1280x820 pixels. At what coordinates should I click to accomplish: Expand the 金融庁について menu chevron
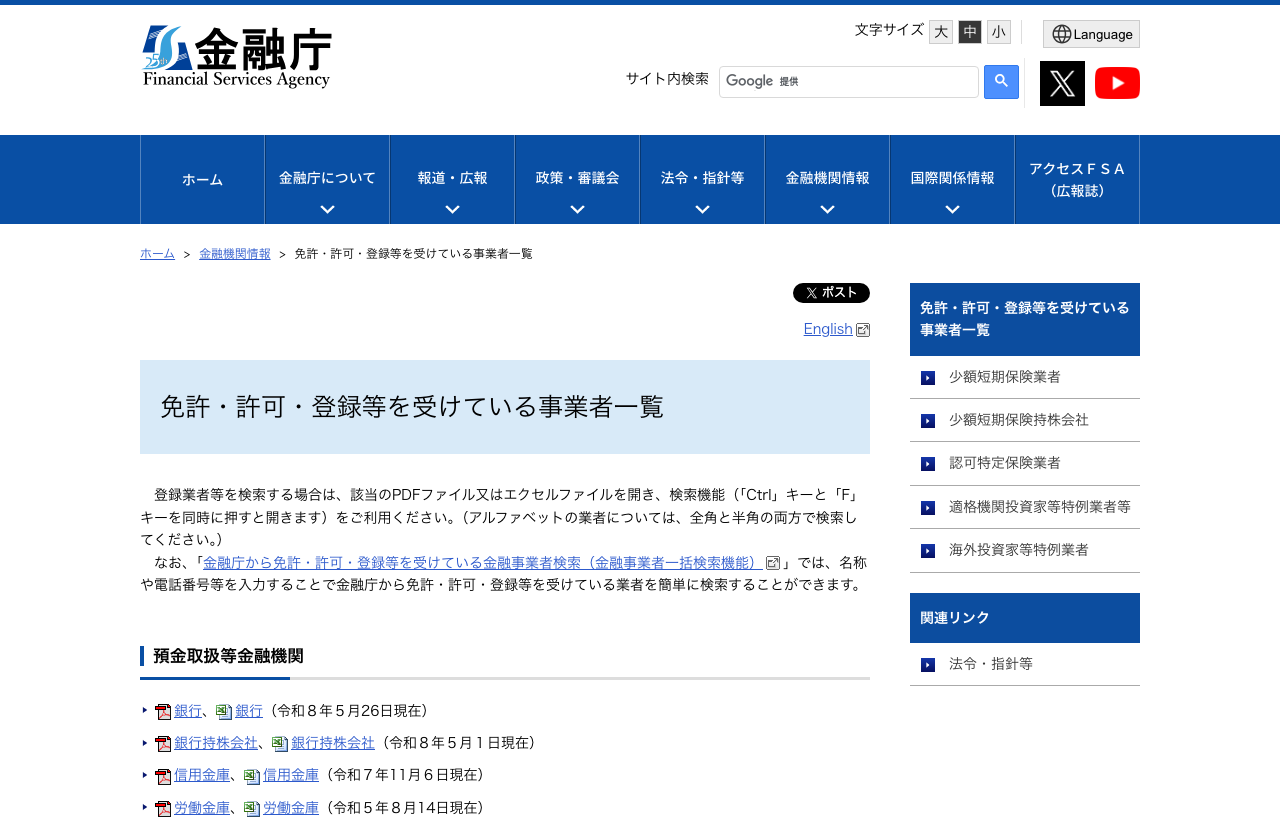pos(327,209)
